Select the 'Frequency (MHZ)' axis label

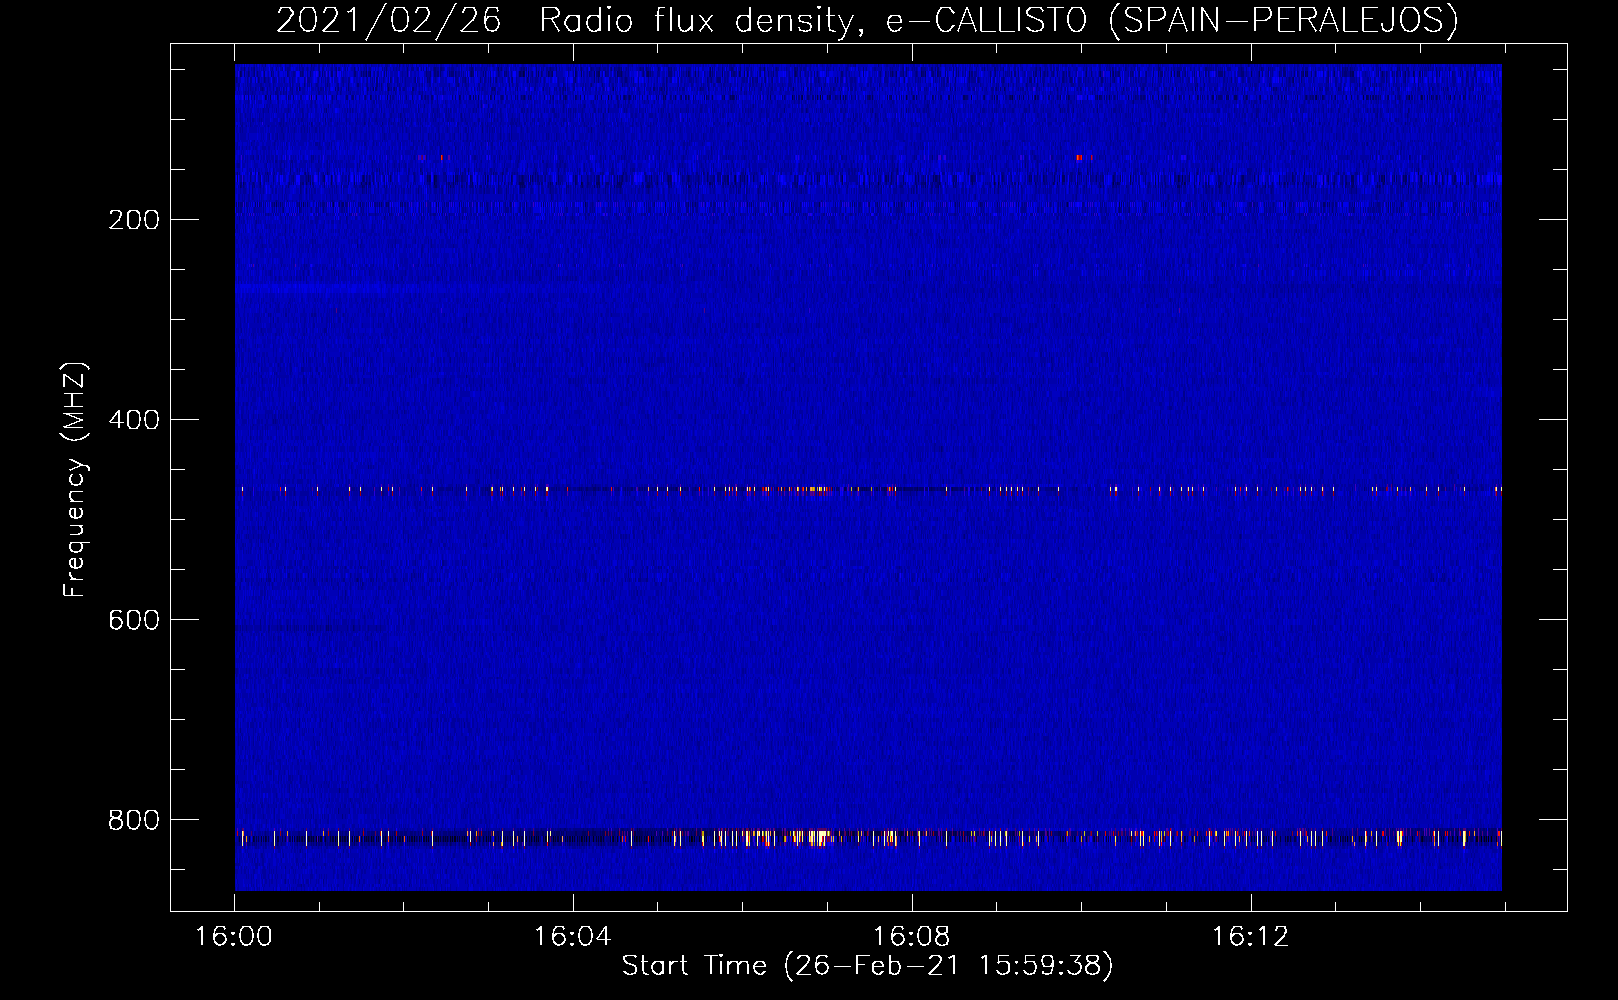tap(75, 480)
